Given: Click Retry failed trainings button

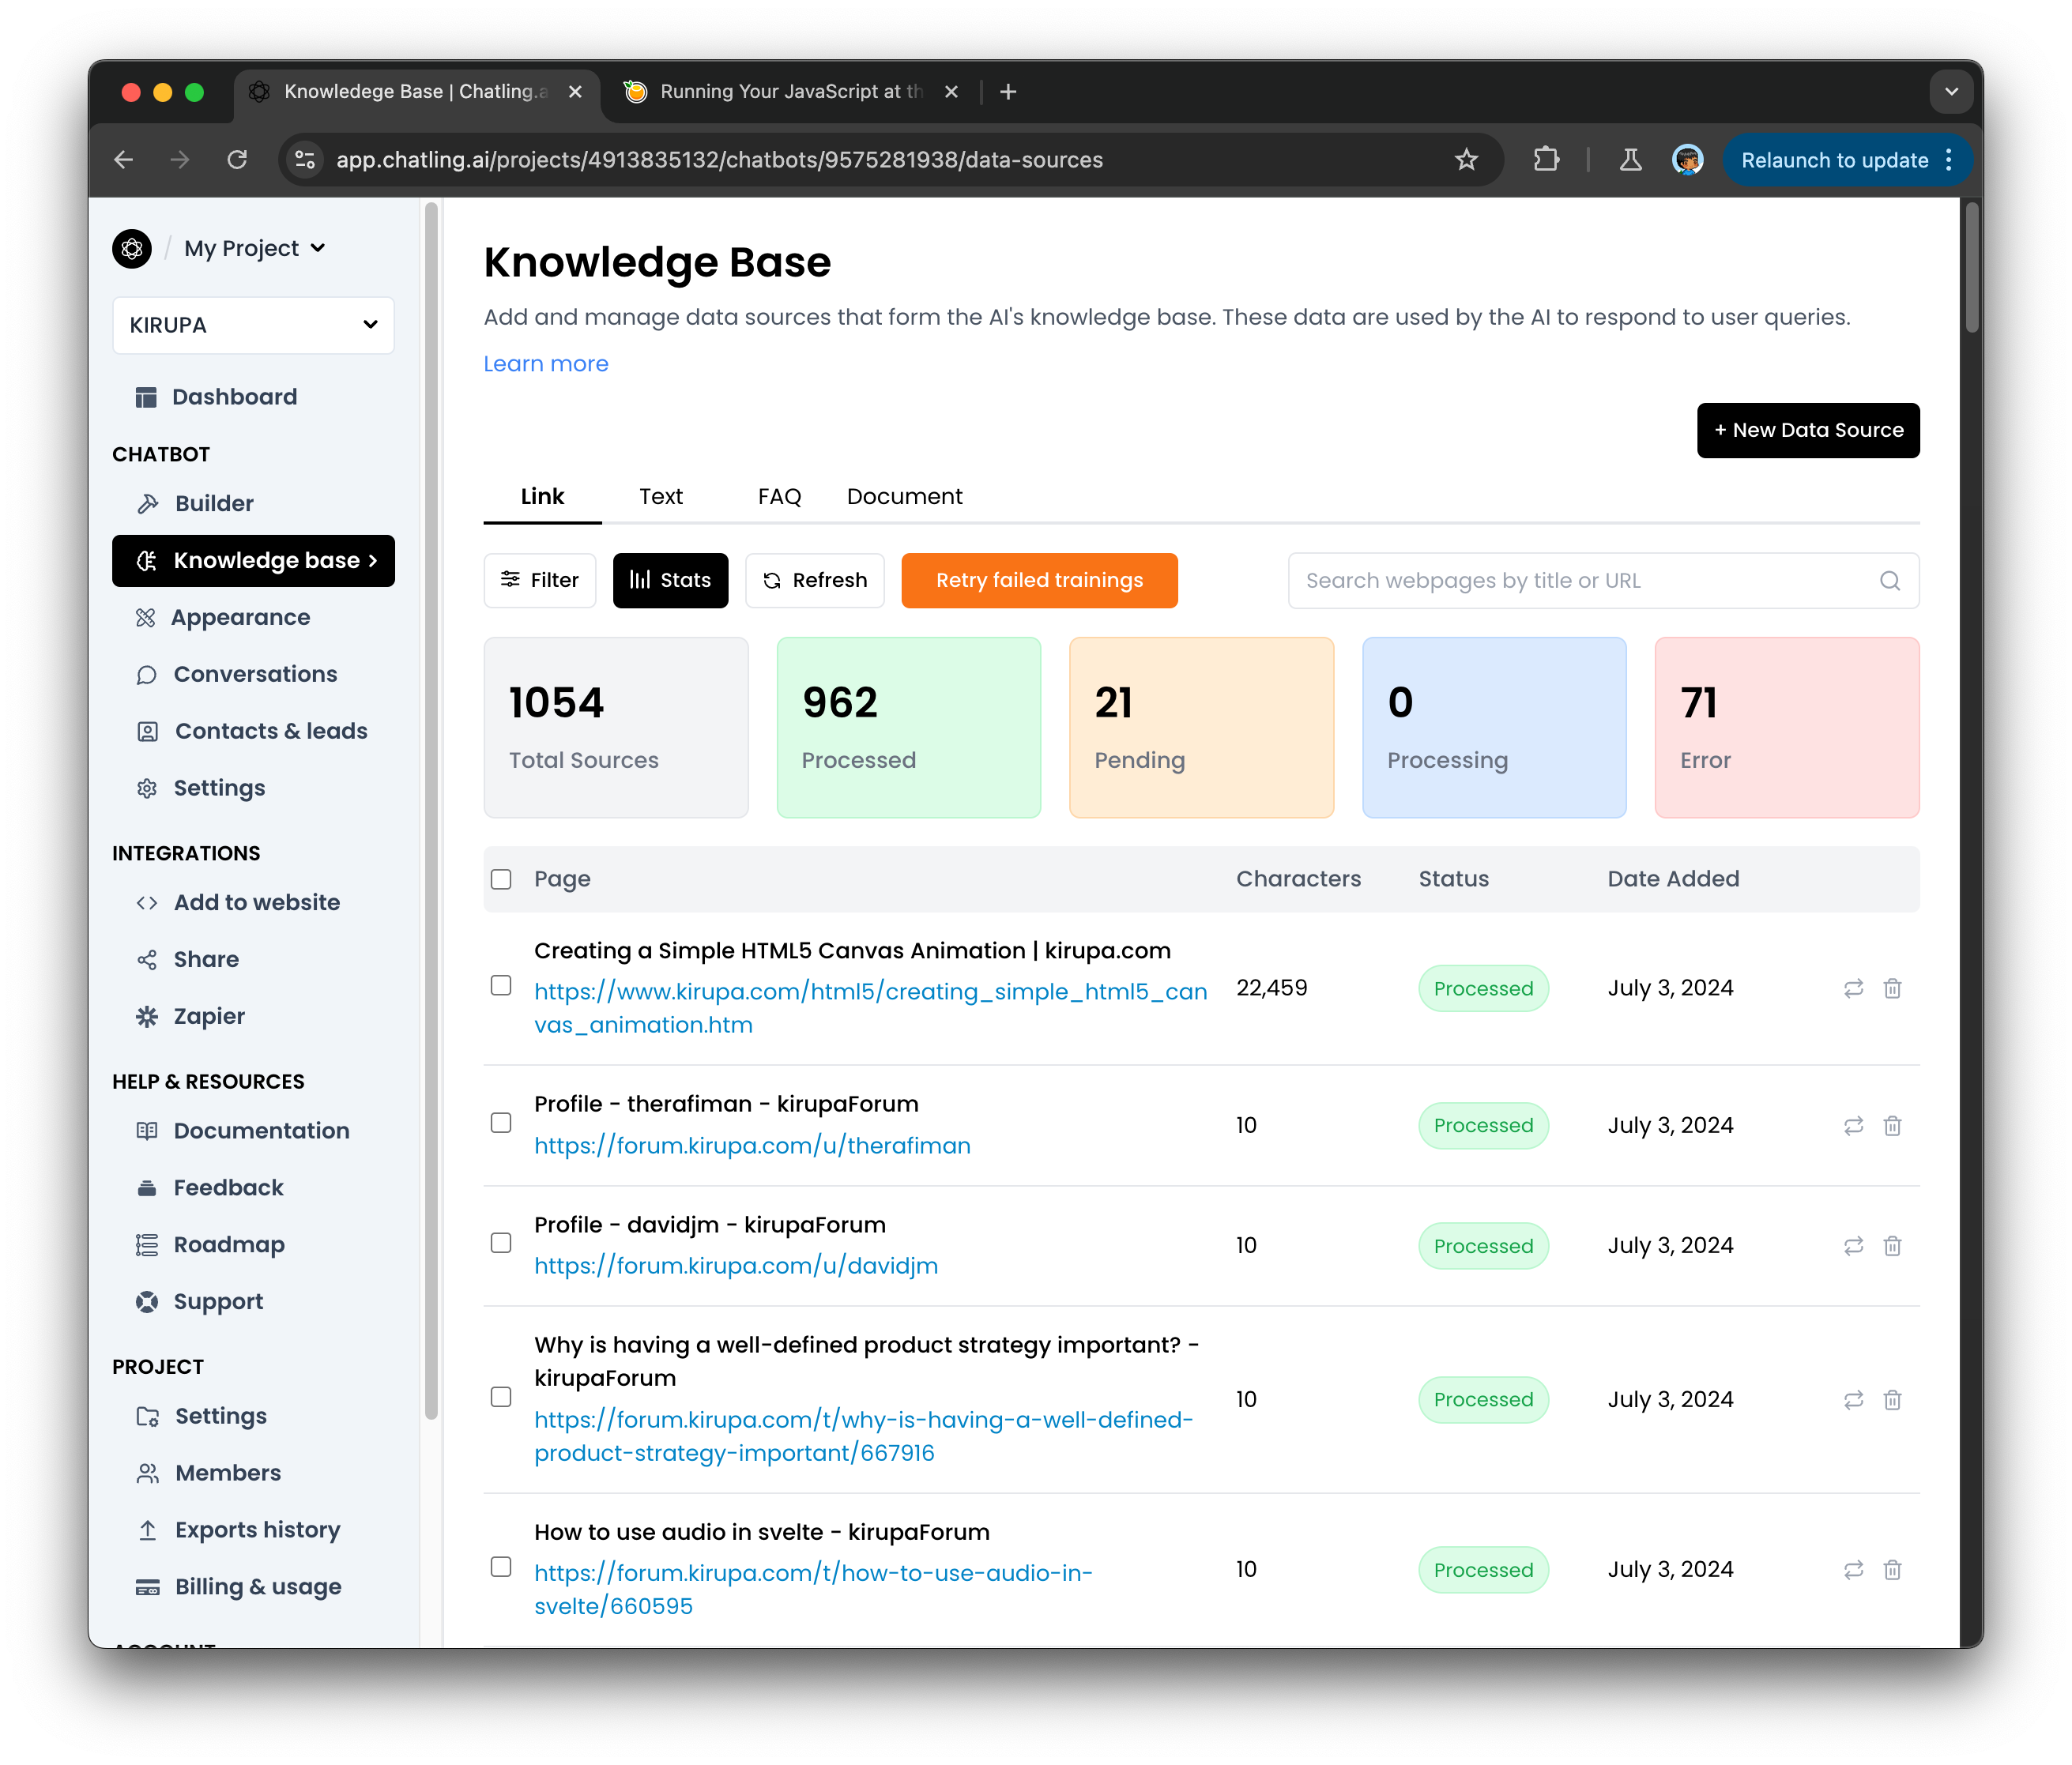Looking at the screenshot, I should (x=1039, y=580).
